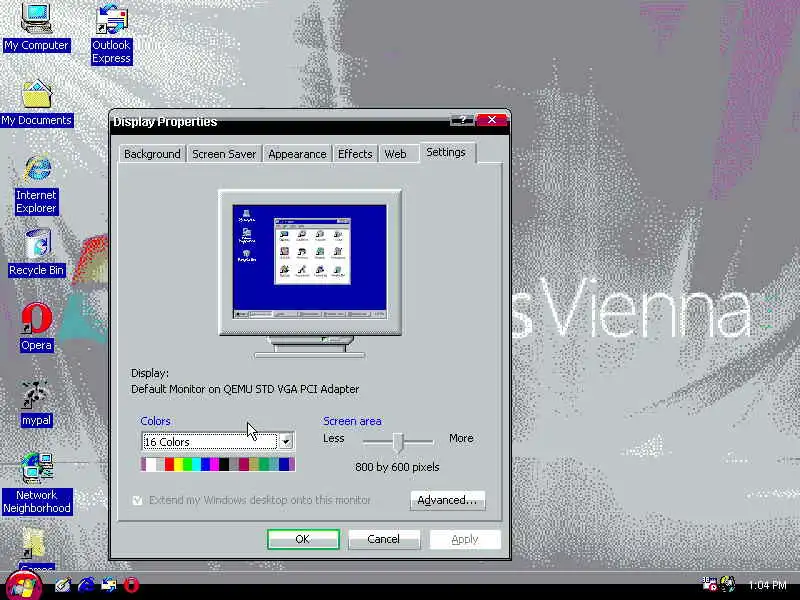Viewport: 800px width, 600px height.
Task: Switch to the Appearance tab
Action: (297, 154)
